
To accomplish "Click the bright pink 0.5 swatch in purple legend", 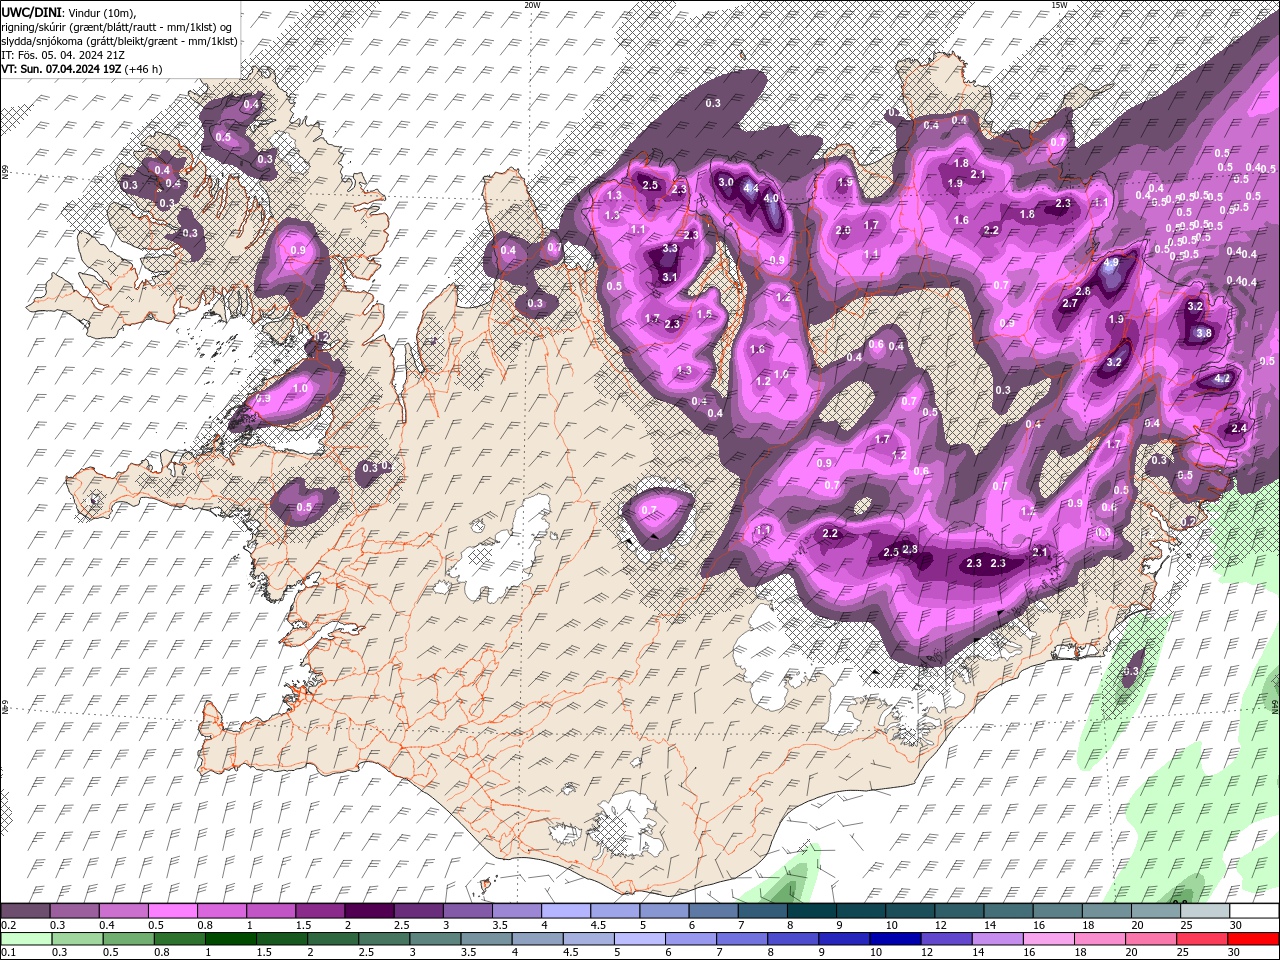I will click(172, 911).
